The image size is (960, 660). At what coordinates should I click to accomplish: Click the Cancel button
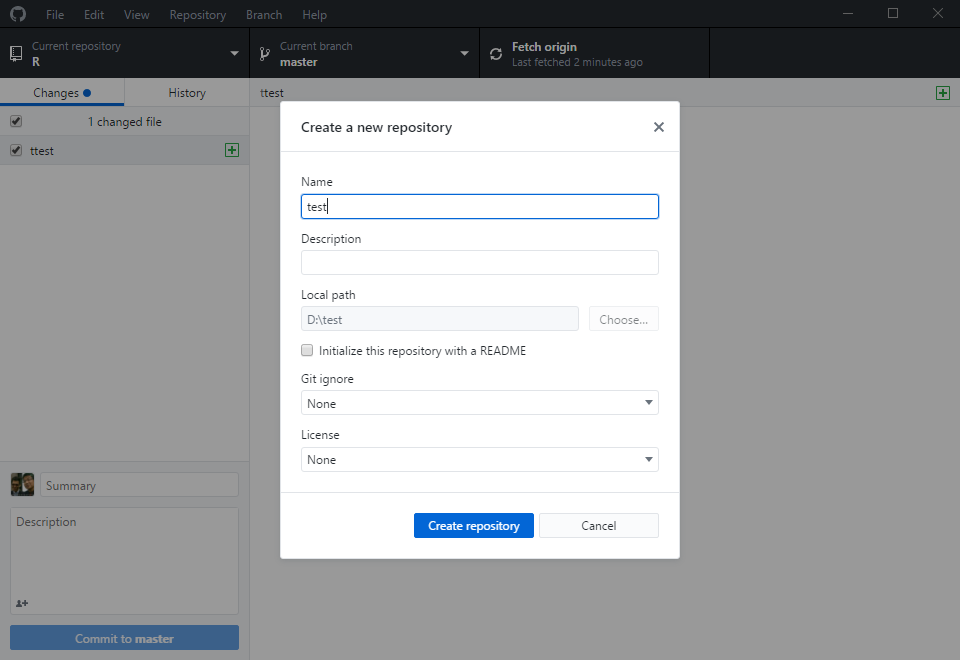[598, 525]
